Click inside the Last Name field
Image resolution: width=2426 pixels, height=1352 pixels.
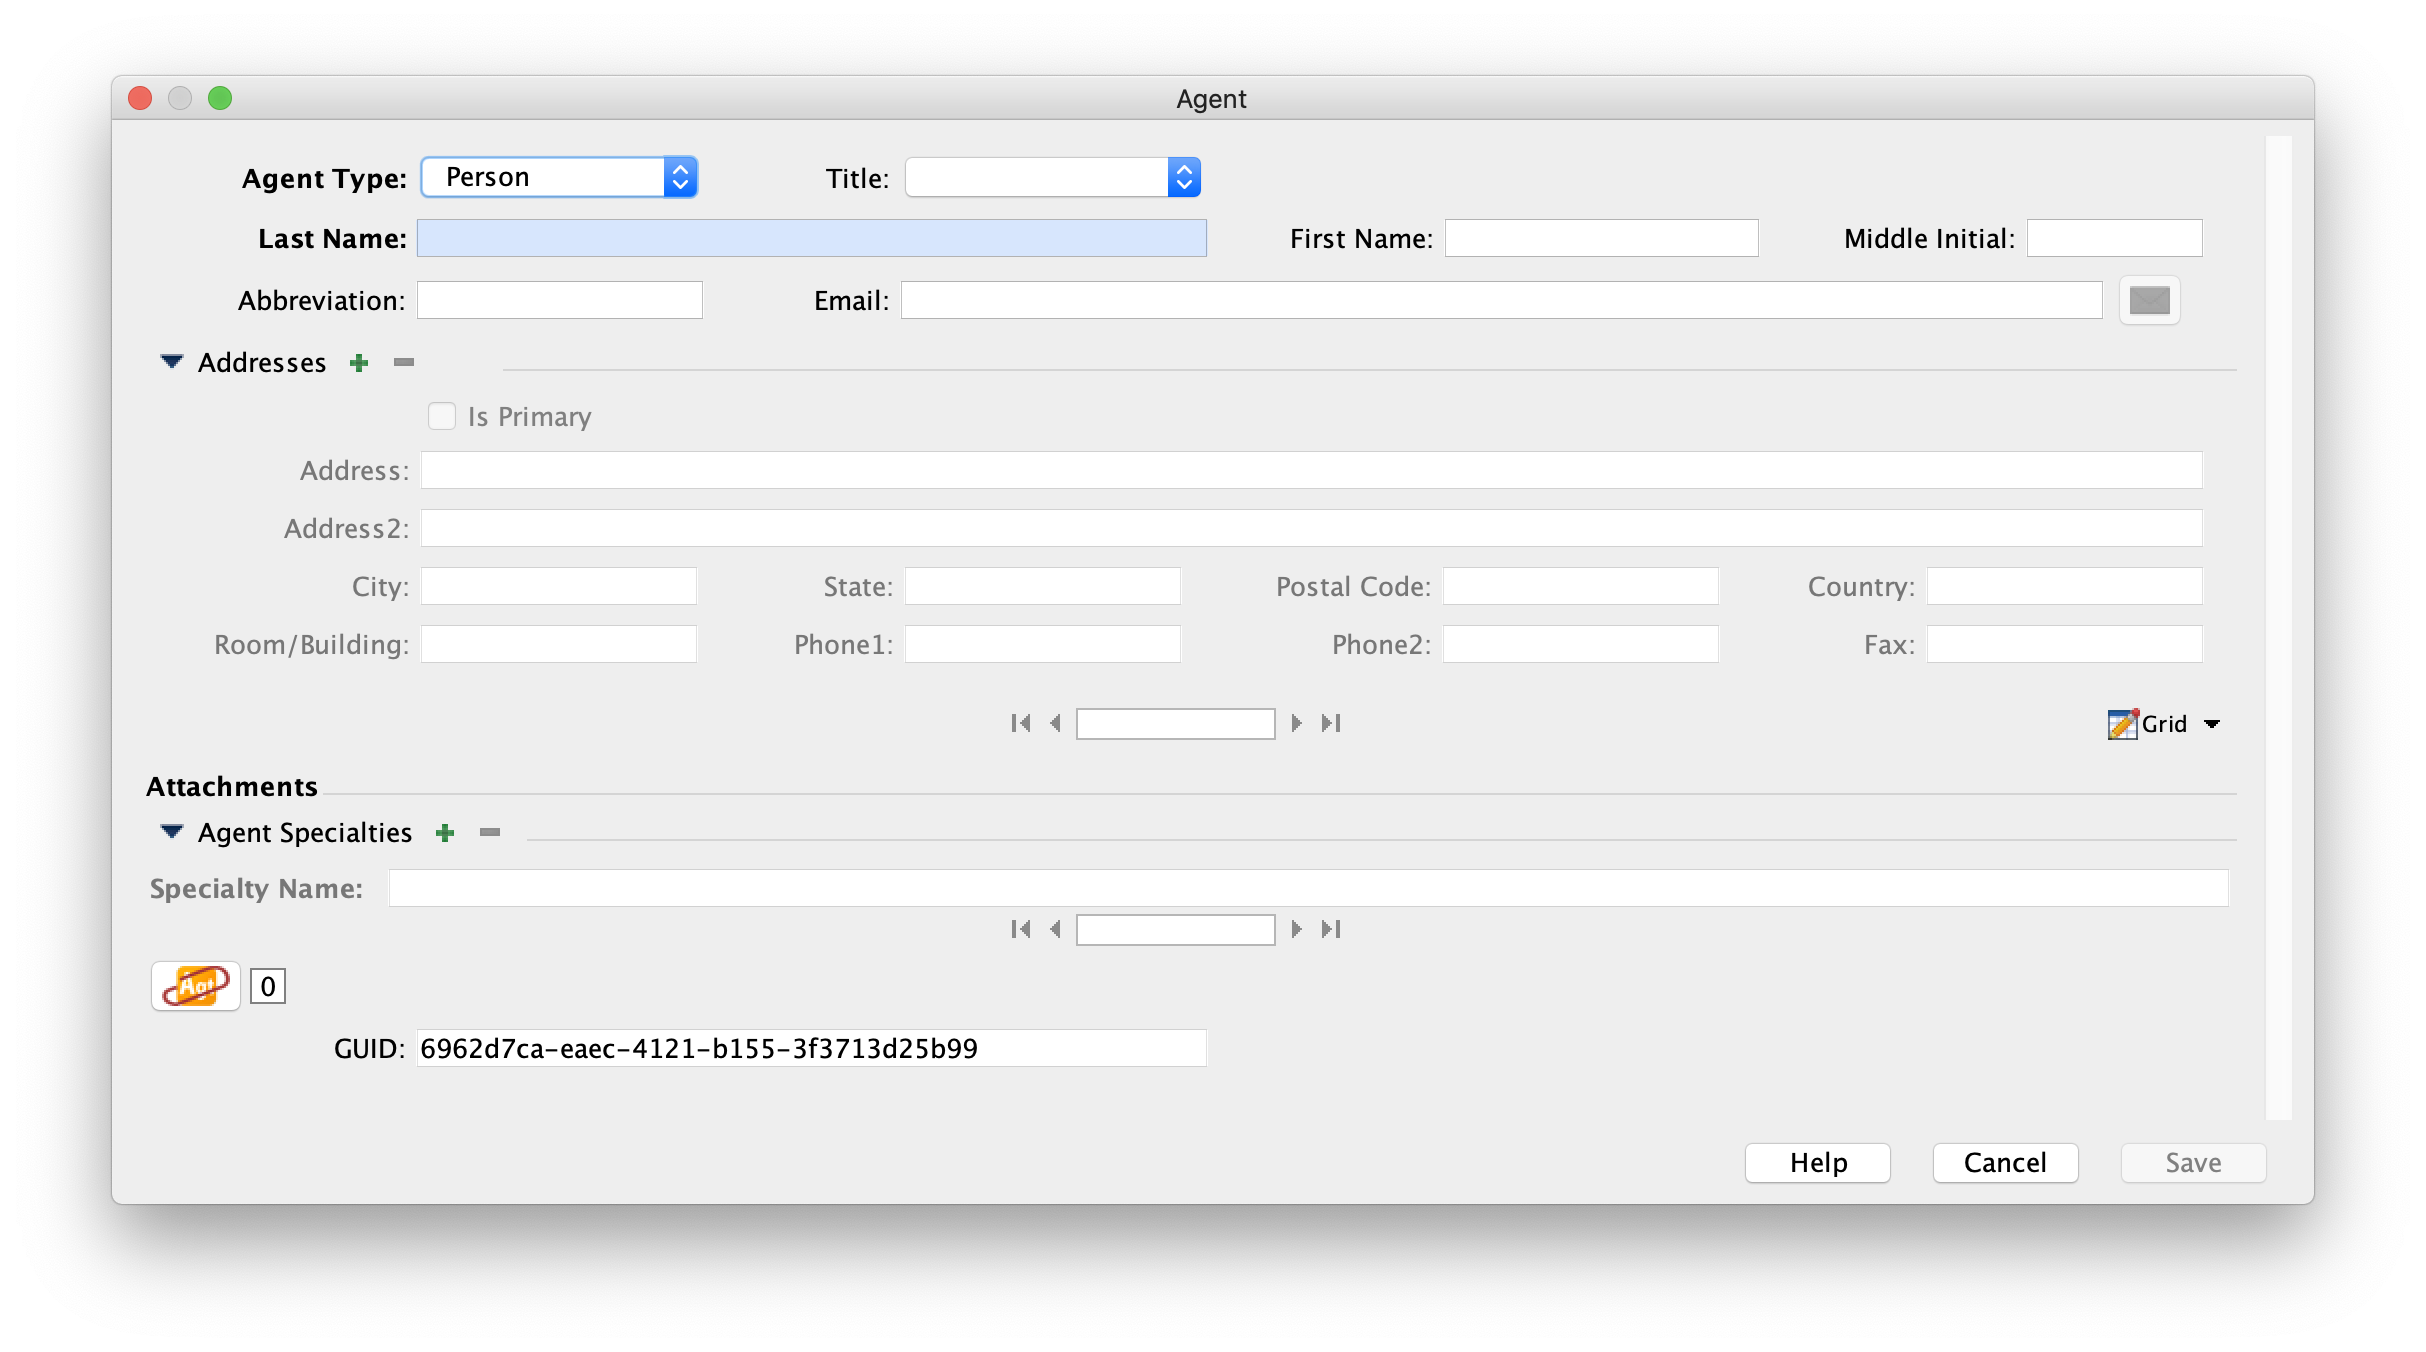[x=811, y=238]
